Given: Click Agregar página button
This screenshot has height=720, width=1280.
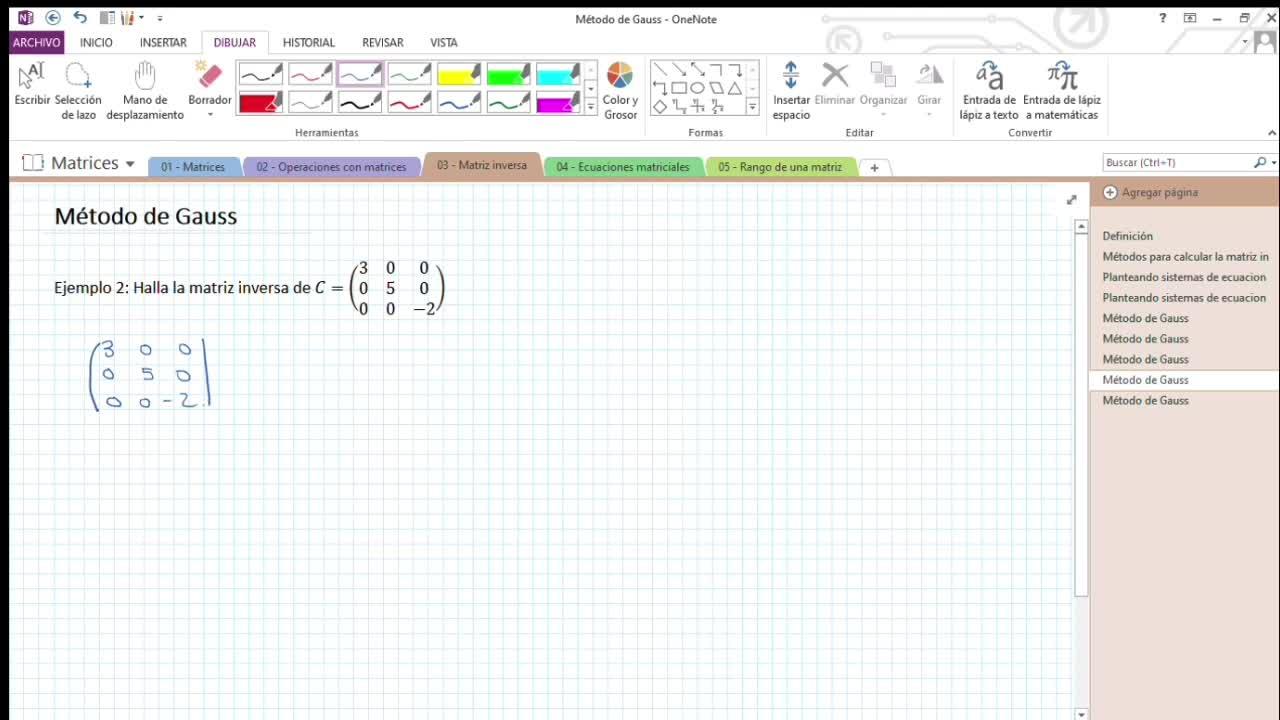Looking at the screenshot, I should (x=1151, y=192).
